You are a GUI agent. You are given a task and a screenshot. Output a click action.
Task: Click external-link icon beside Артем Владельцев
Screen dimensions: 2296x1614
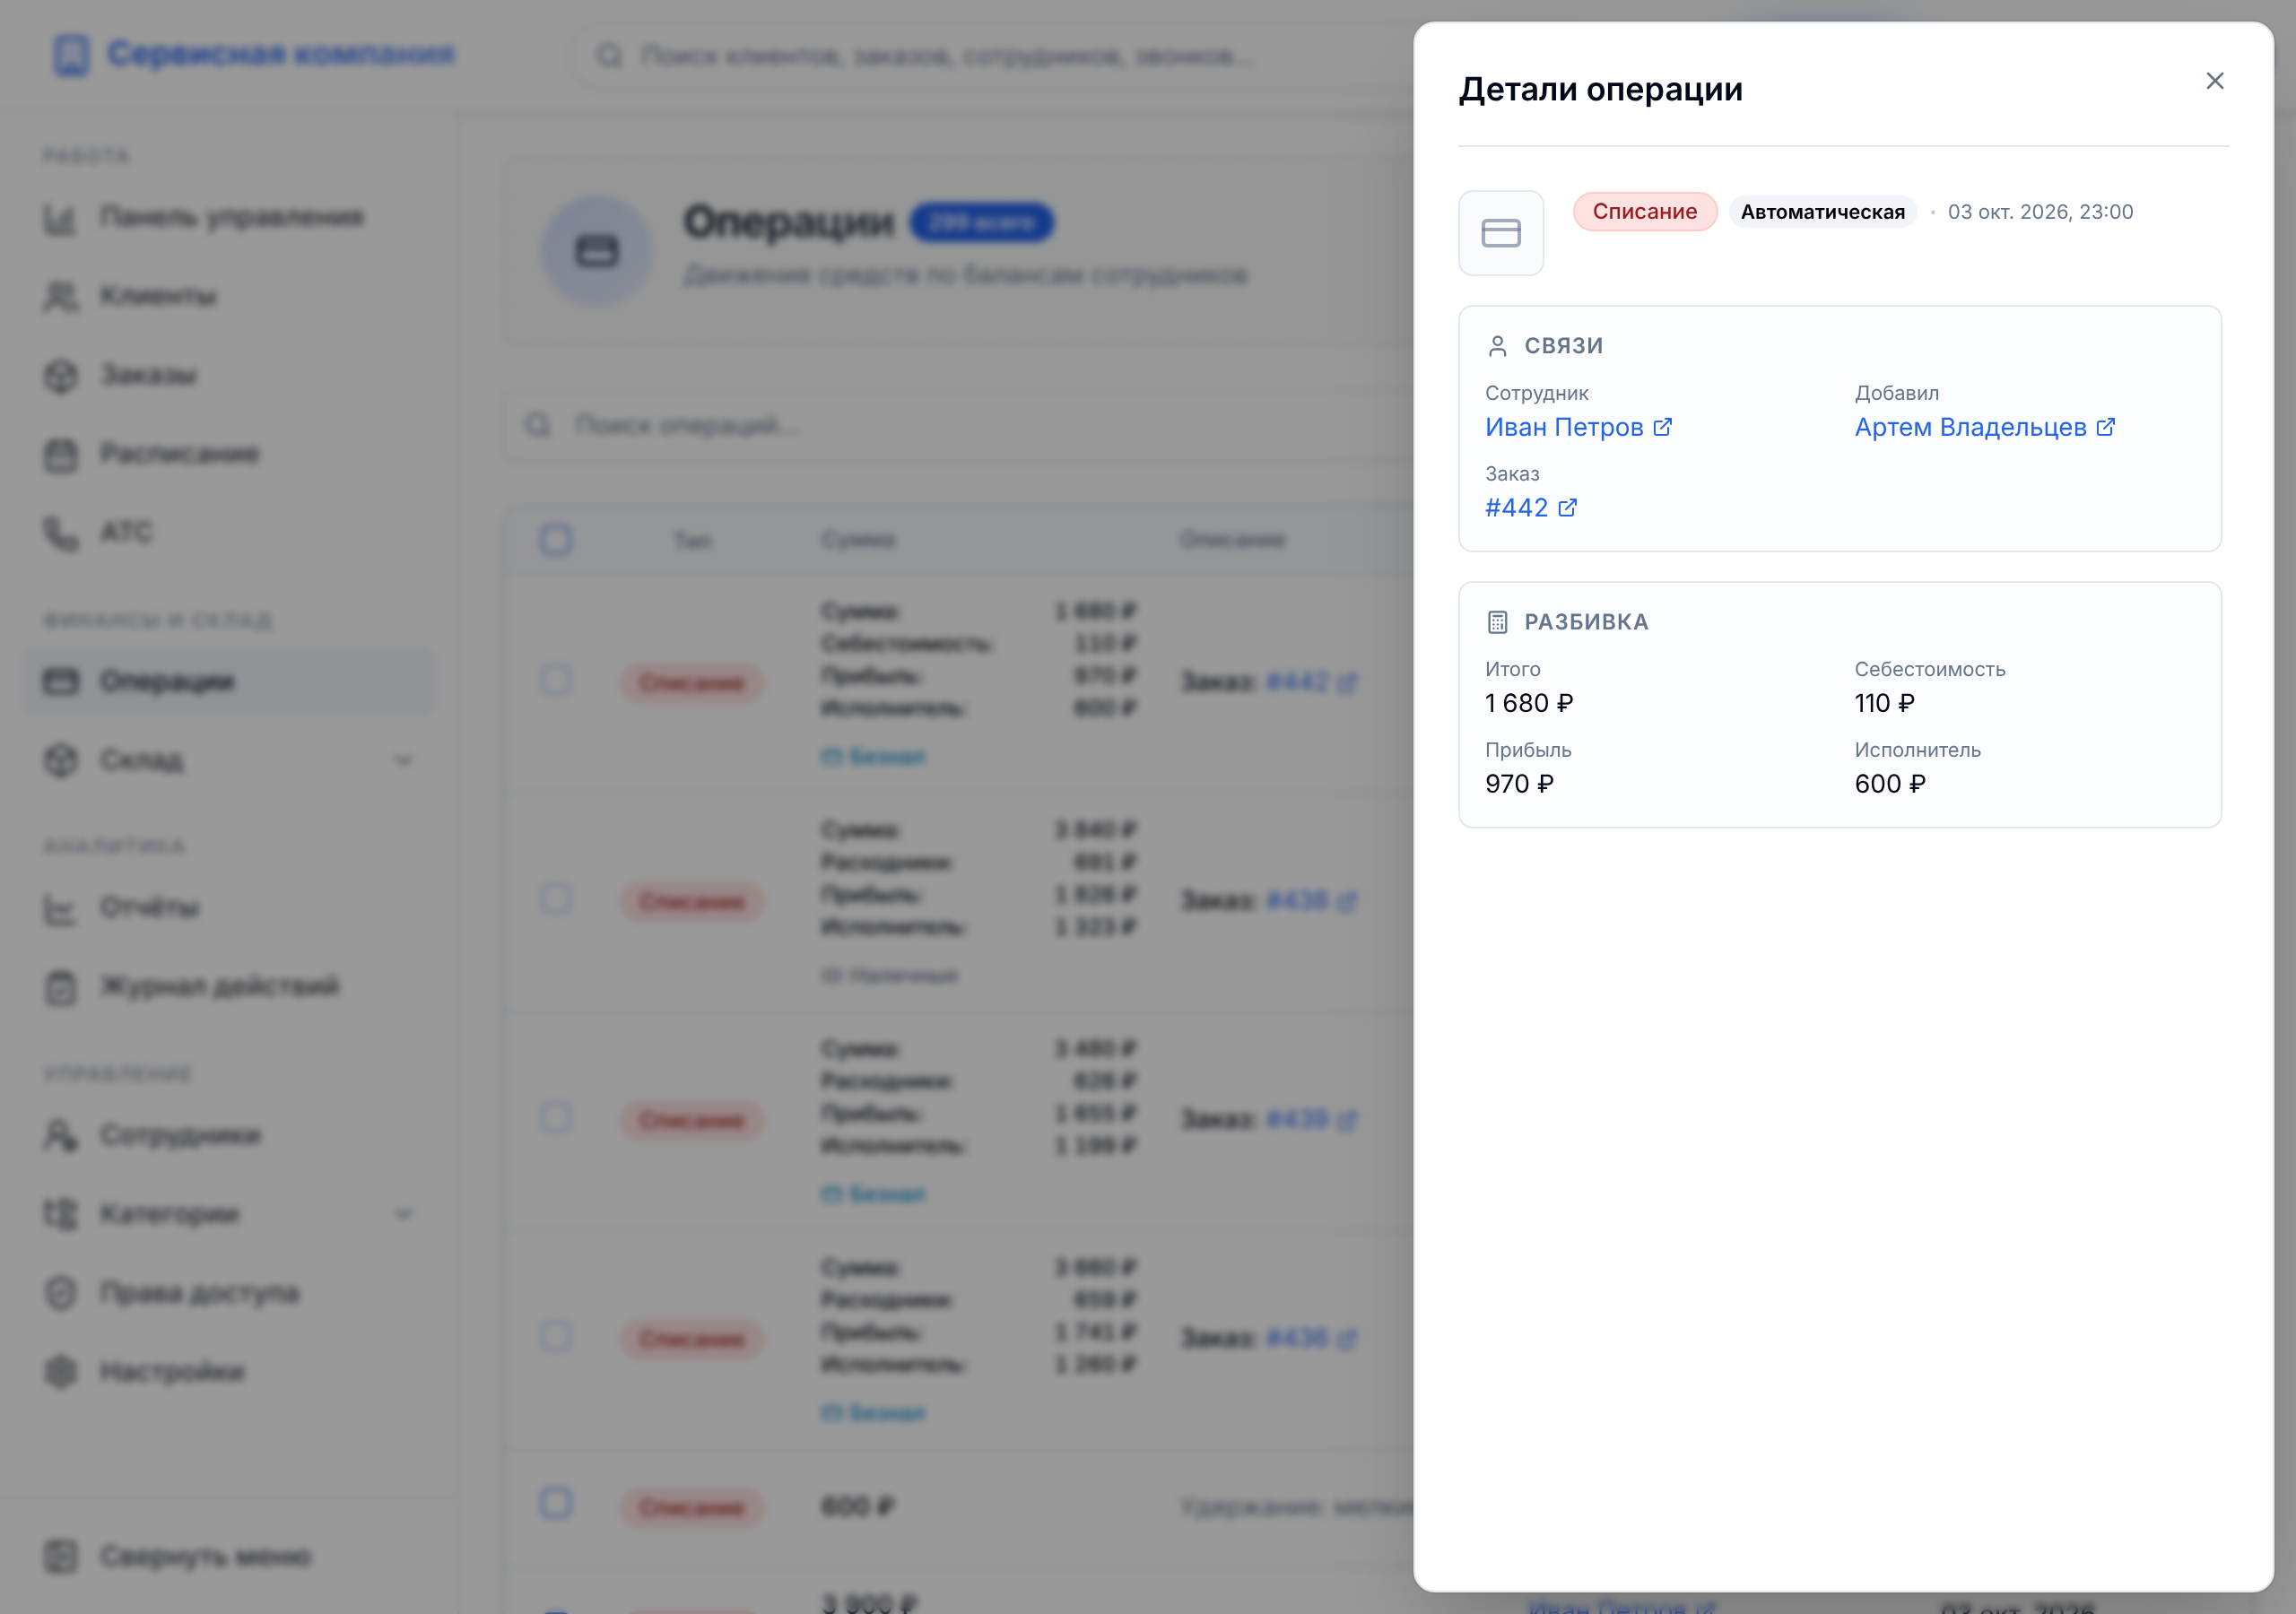click(2105, 427)
